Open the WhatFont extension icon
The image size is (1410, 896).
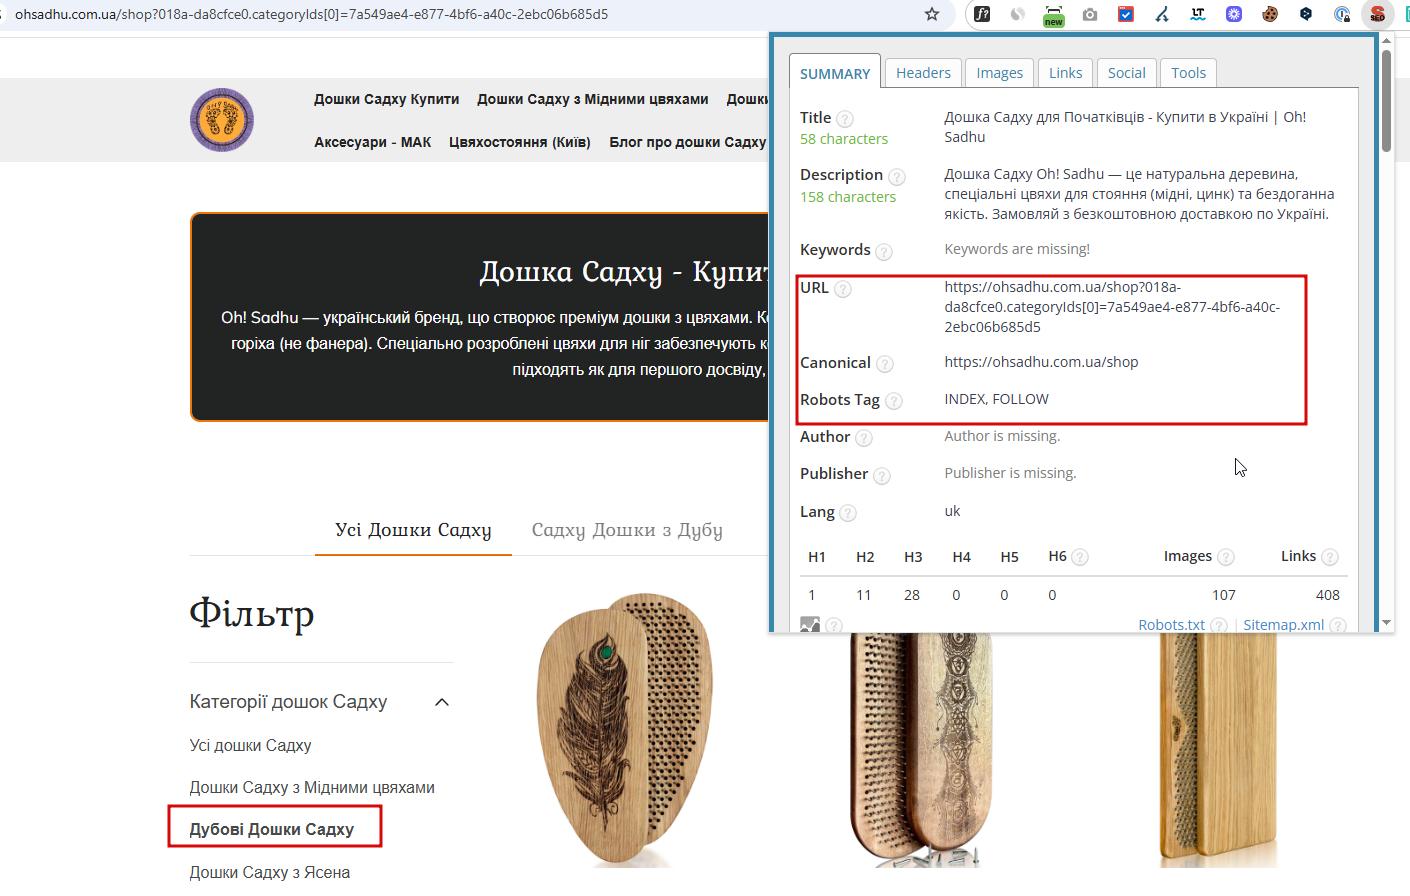click(982, 14)
